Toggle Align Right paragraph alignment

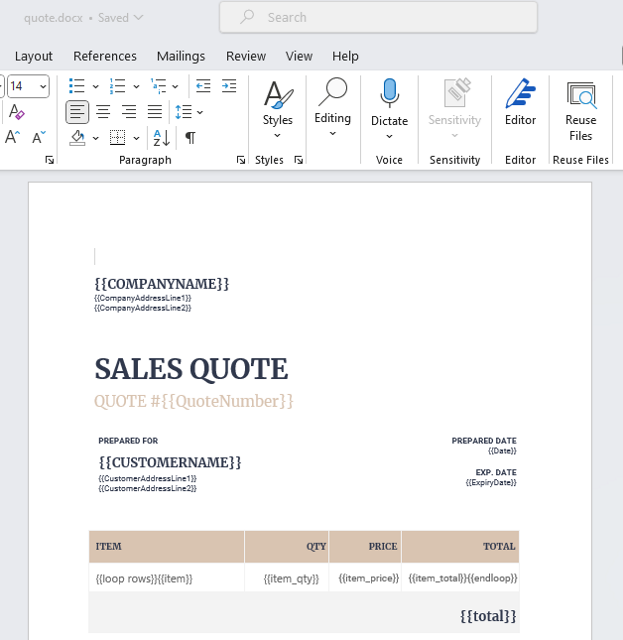(129, 112)
